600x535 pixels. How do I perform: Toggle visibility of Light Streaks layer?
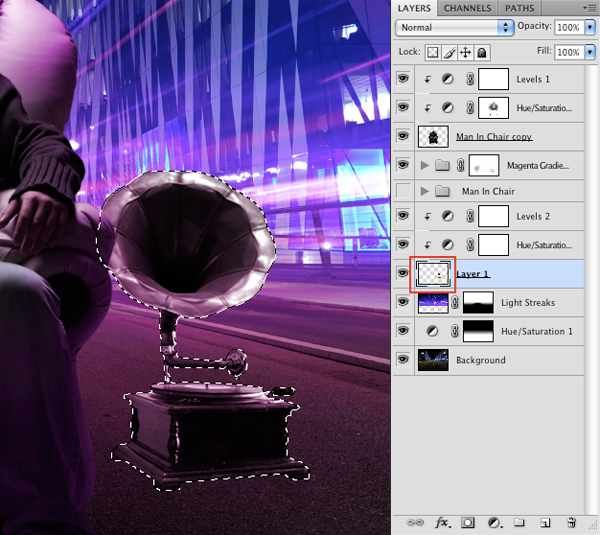pyautogui.click(x=403, y=303)
